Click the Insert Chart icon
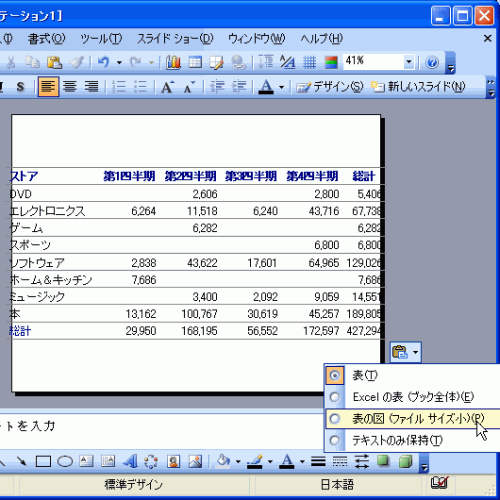 pos(173,62)
